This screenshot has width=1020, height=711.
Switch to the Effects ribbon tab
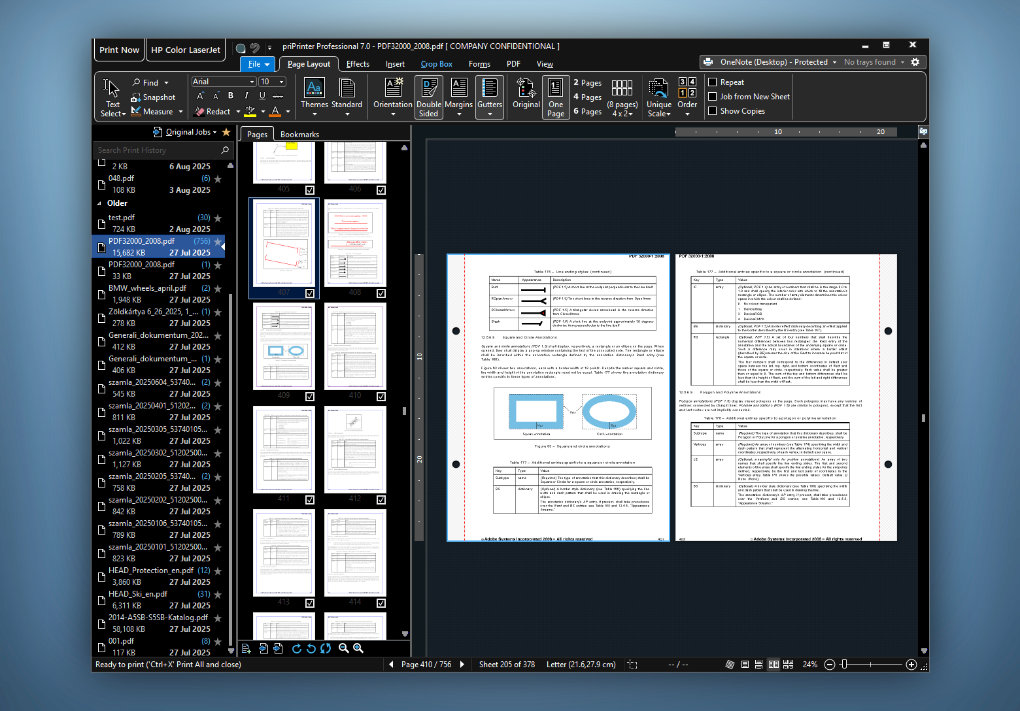[x=357, y=64]
